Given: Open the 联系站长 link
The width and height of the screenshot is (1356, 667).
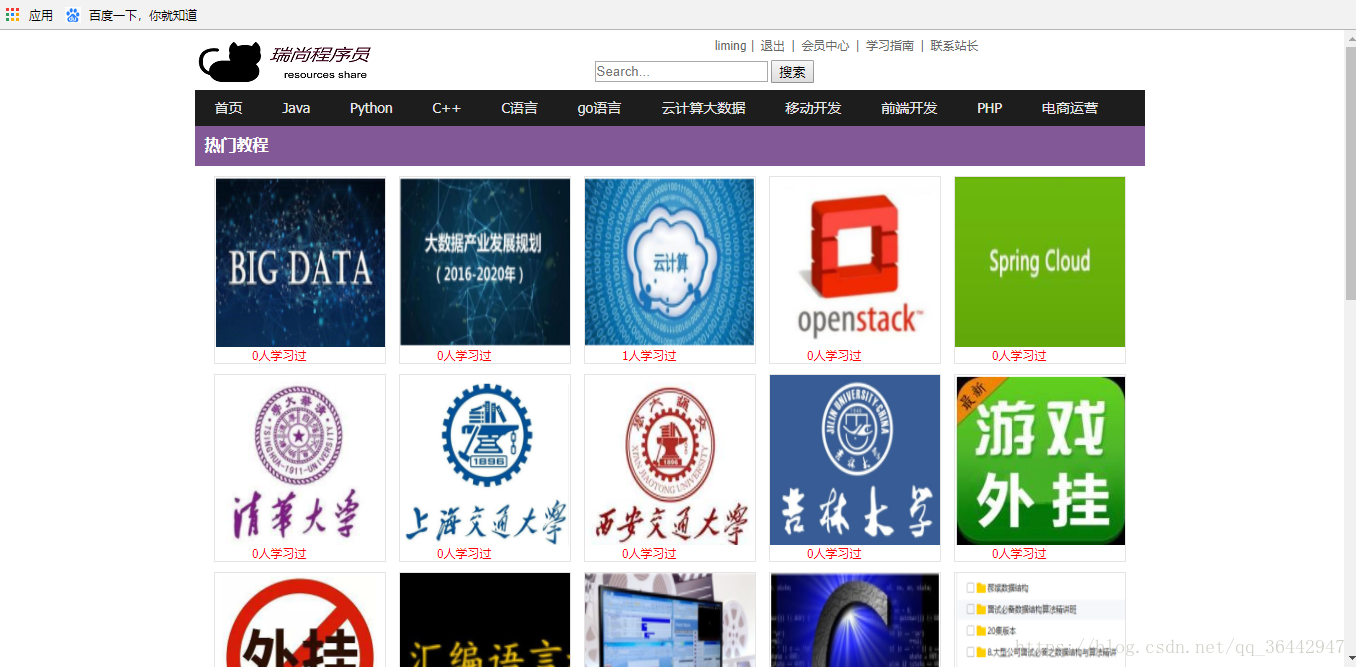Looking at the screenshot, I should click(x=954, y=46).
